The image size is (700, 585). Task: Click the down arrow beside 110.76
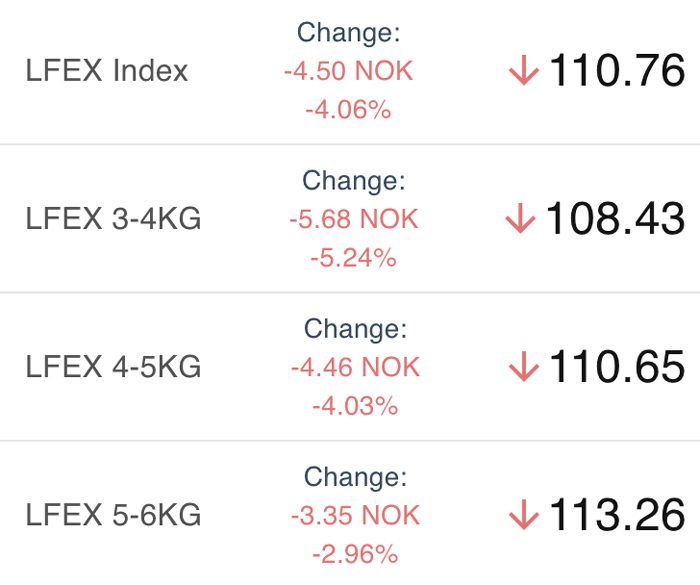pyautogui.click(x=524, y=70)
